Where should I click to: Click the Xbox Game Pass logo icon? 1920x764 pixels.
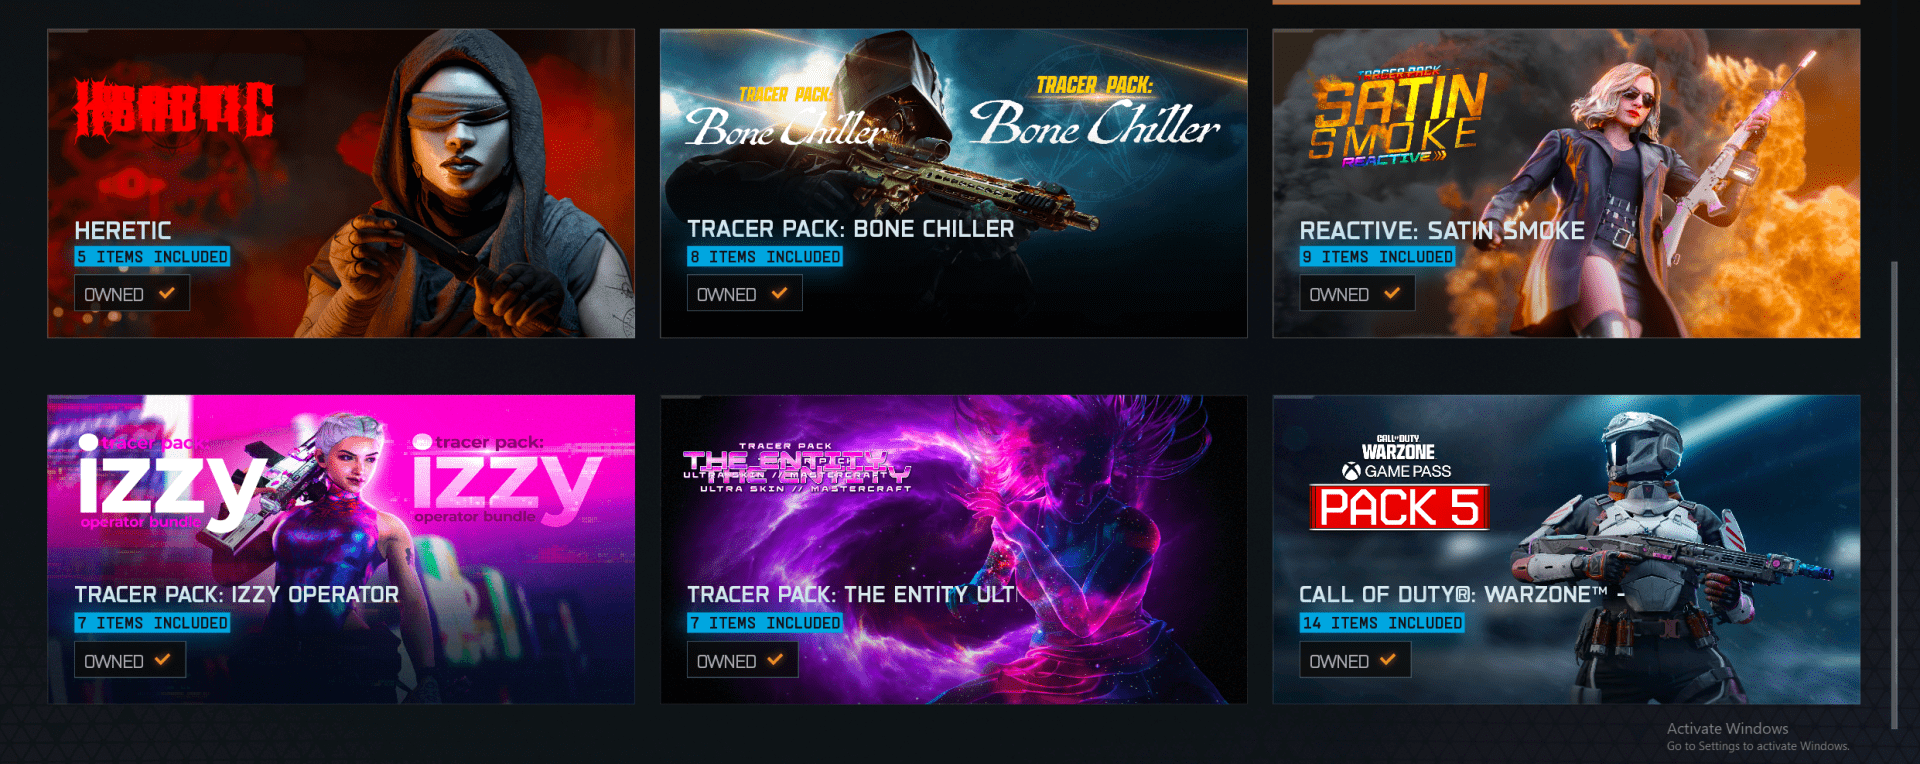1351,471
